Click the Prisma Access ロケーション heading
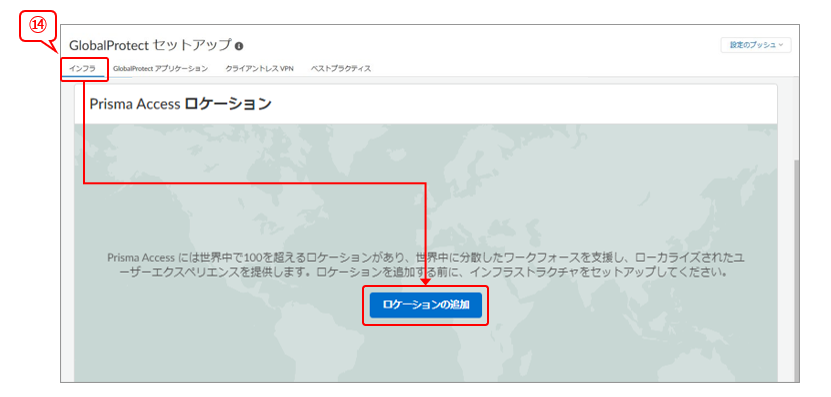The height and width of the screenshot is (397, 831). coord(180,104)
